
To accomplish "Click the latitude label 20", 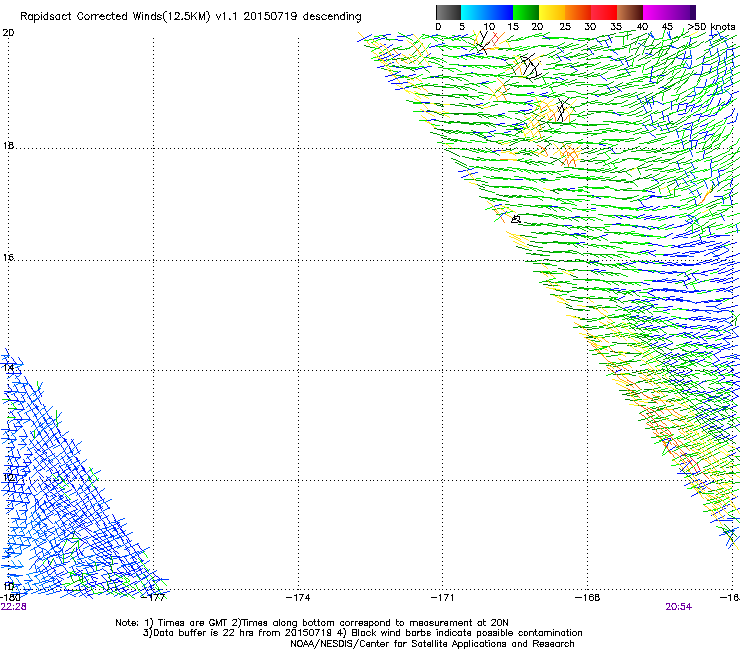I will (8, 33).
